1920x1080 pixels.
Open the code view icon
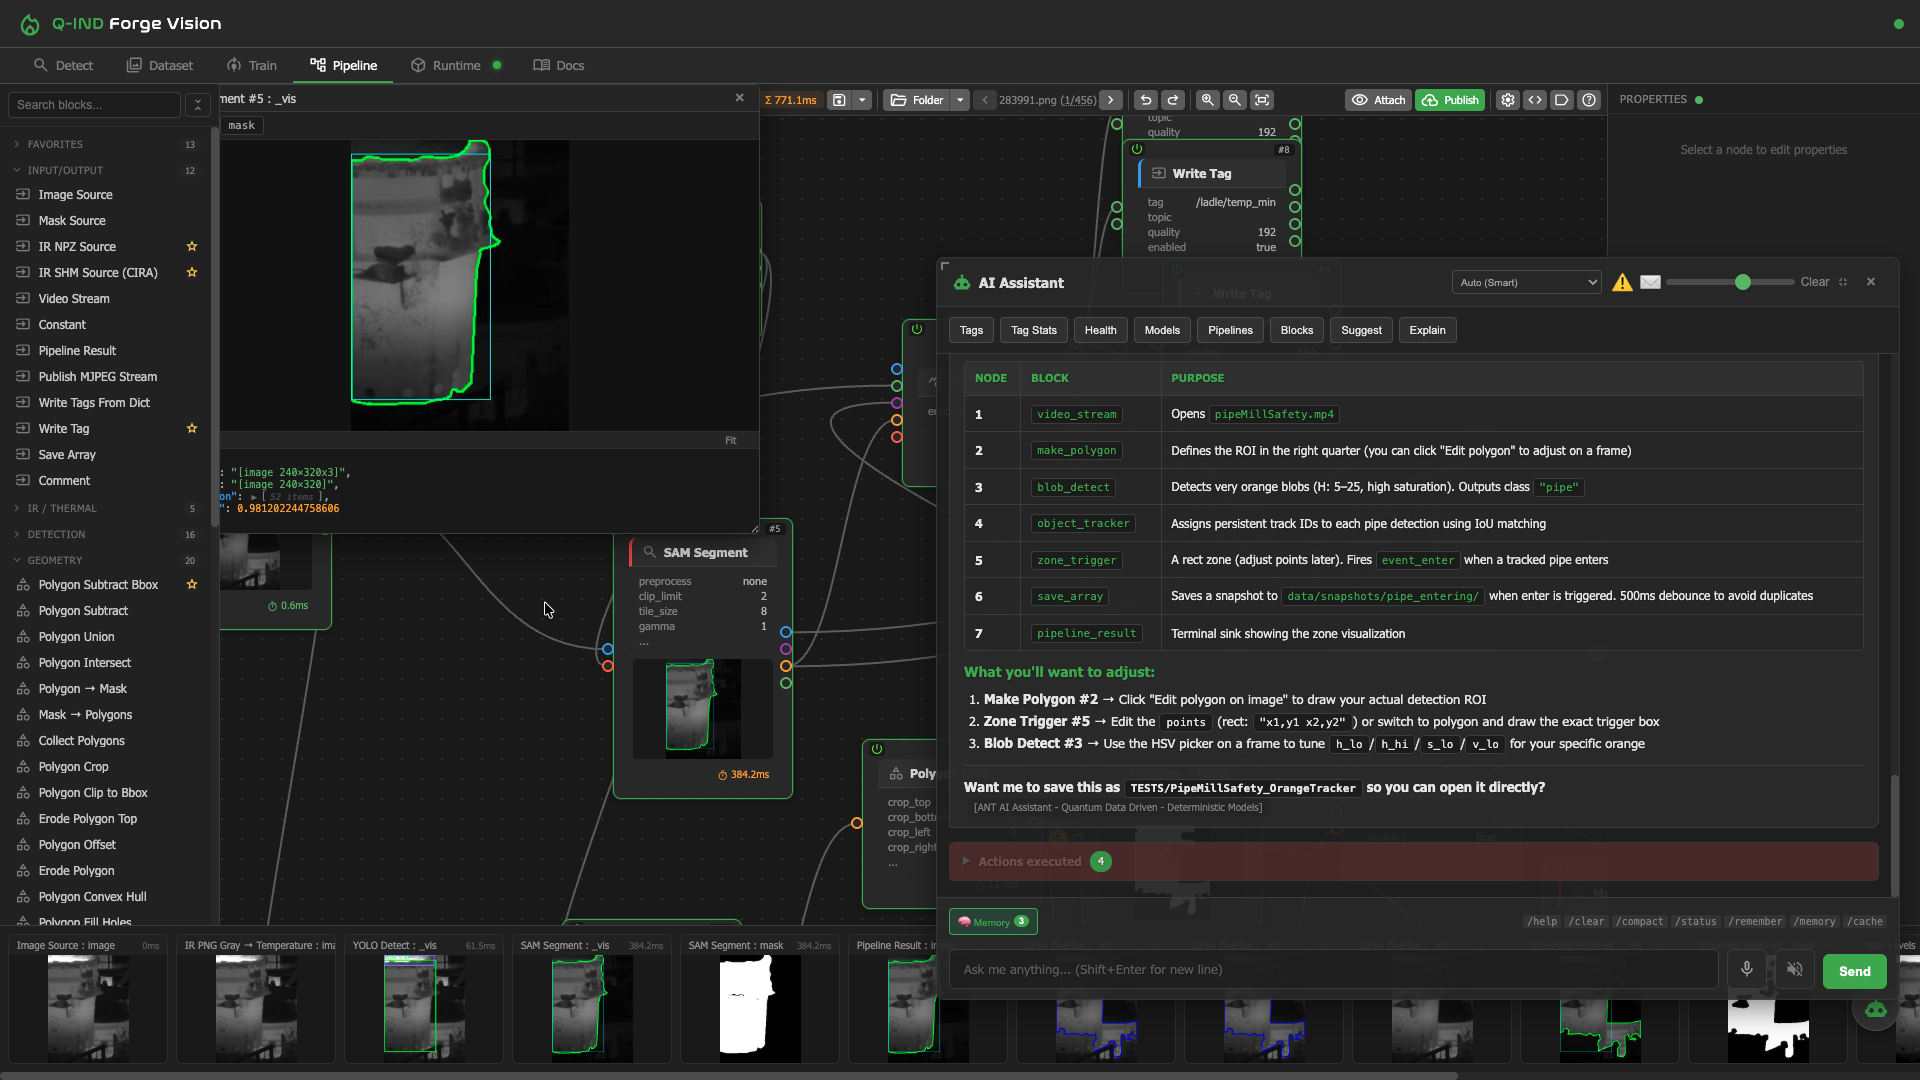[1535, 100]
